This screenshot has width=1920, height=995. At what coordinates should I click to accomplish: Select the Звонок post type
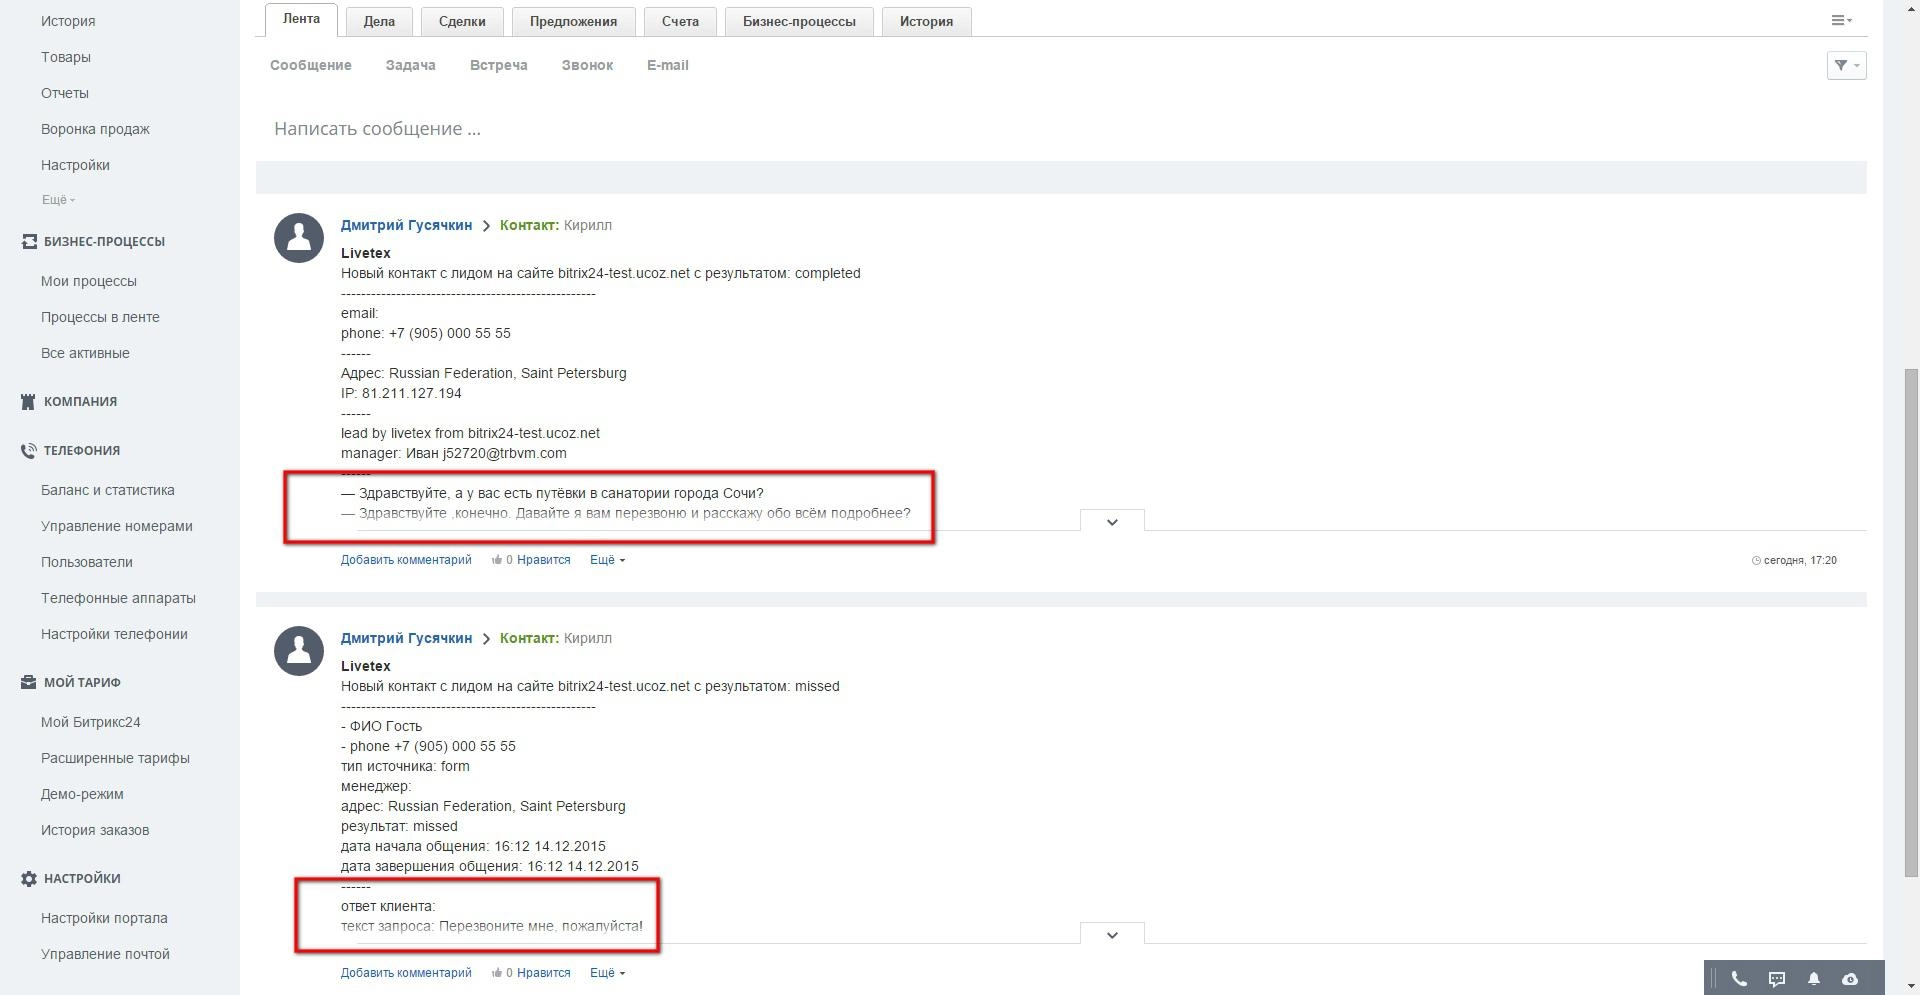tap(587, 65)
